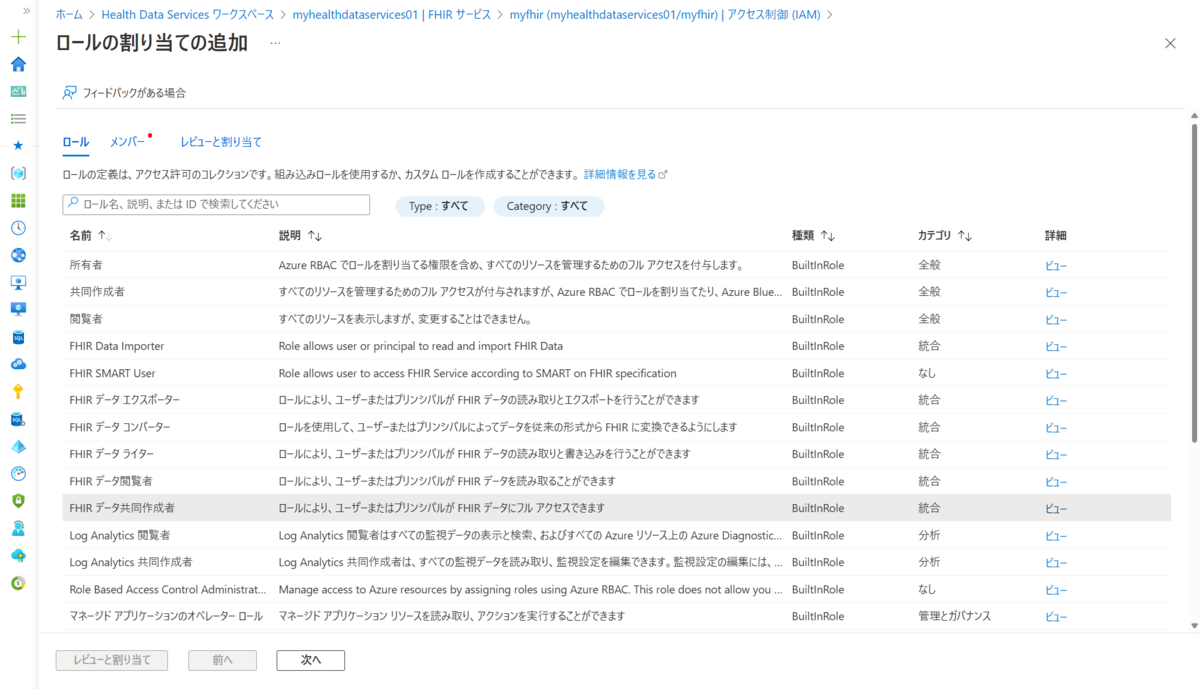Click the role search input field

click(216, 204)
